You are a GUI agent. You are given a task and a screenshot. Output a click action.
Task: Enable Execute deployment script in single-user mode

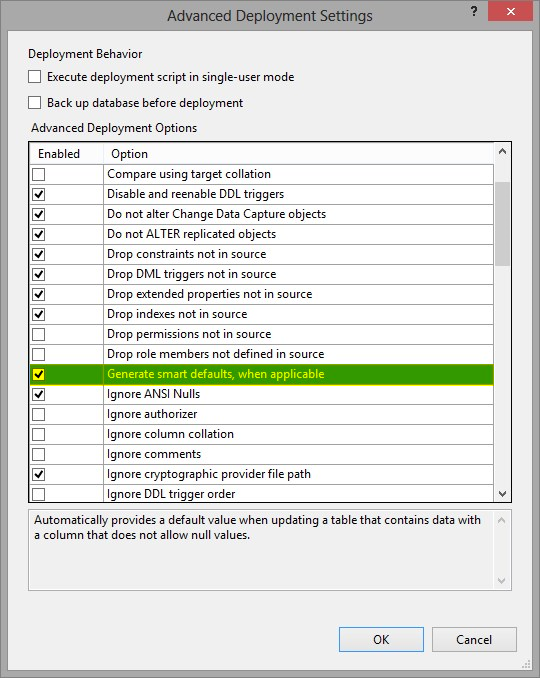[35, 77]
